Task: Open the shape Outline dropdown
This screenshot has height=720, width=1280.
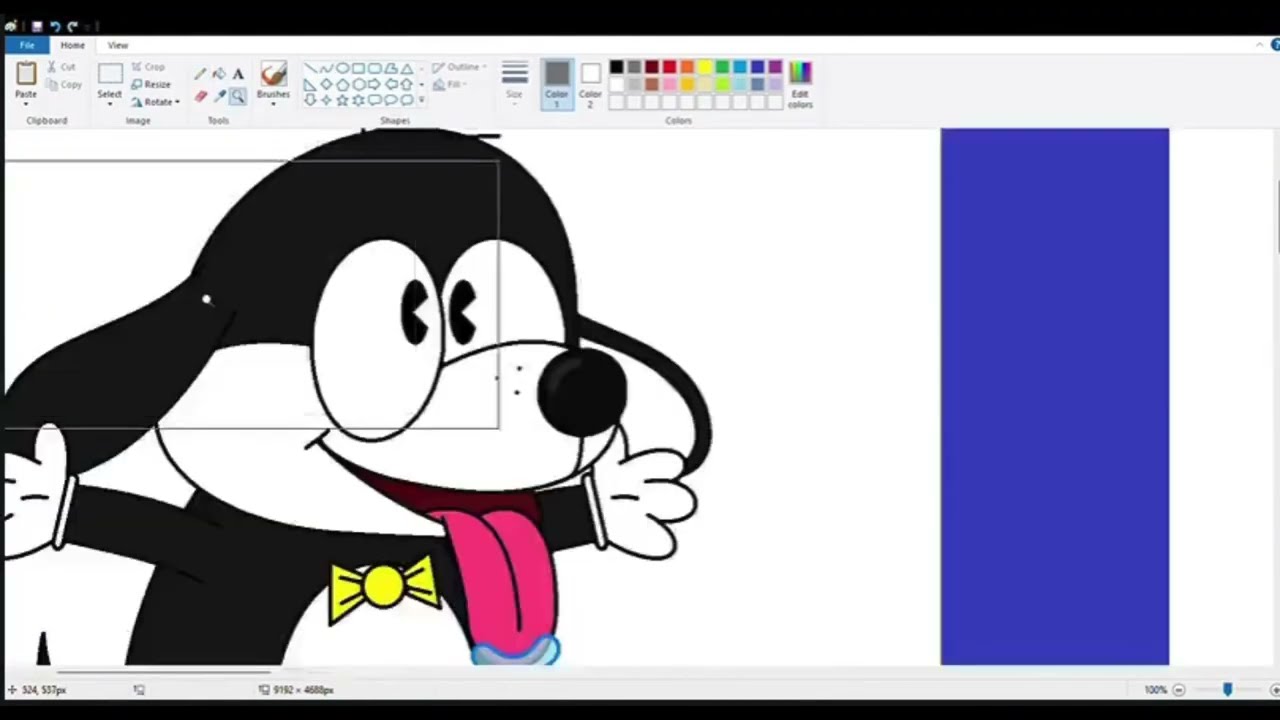Action: tap(459, 67)
